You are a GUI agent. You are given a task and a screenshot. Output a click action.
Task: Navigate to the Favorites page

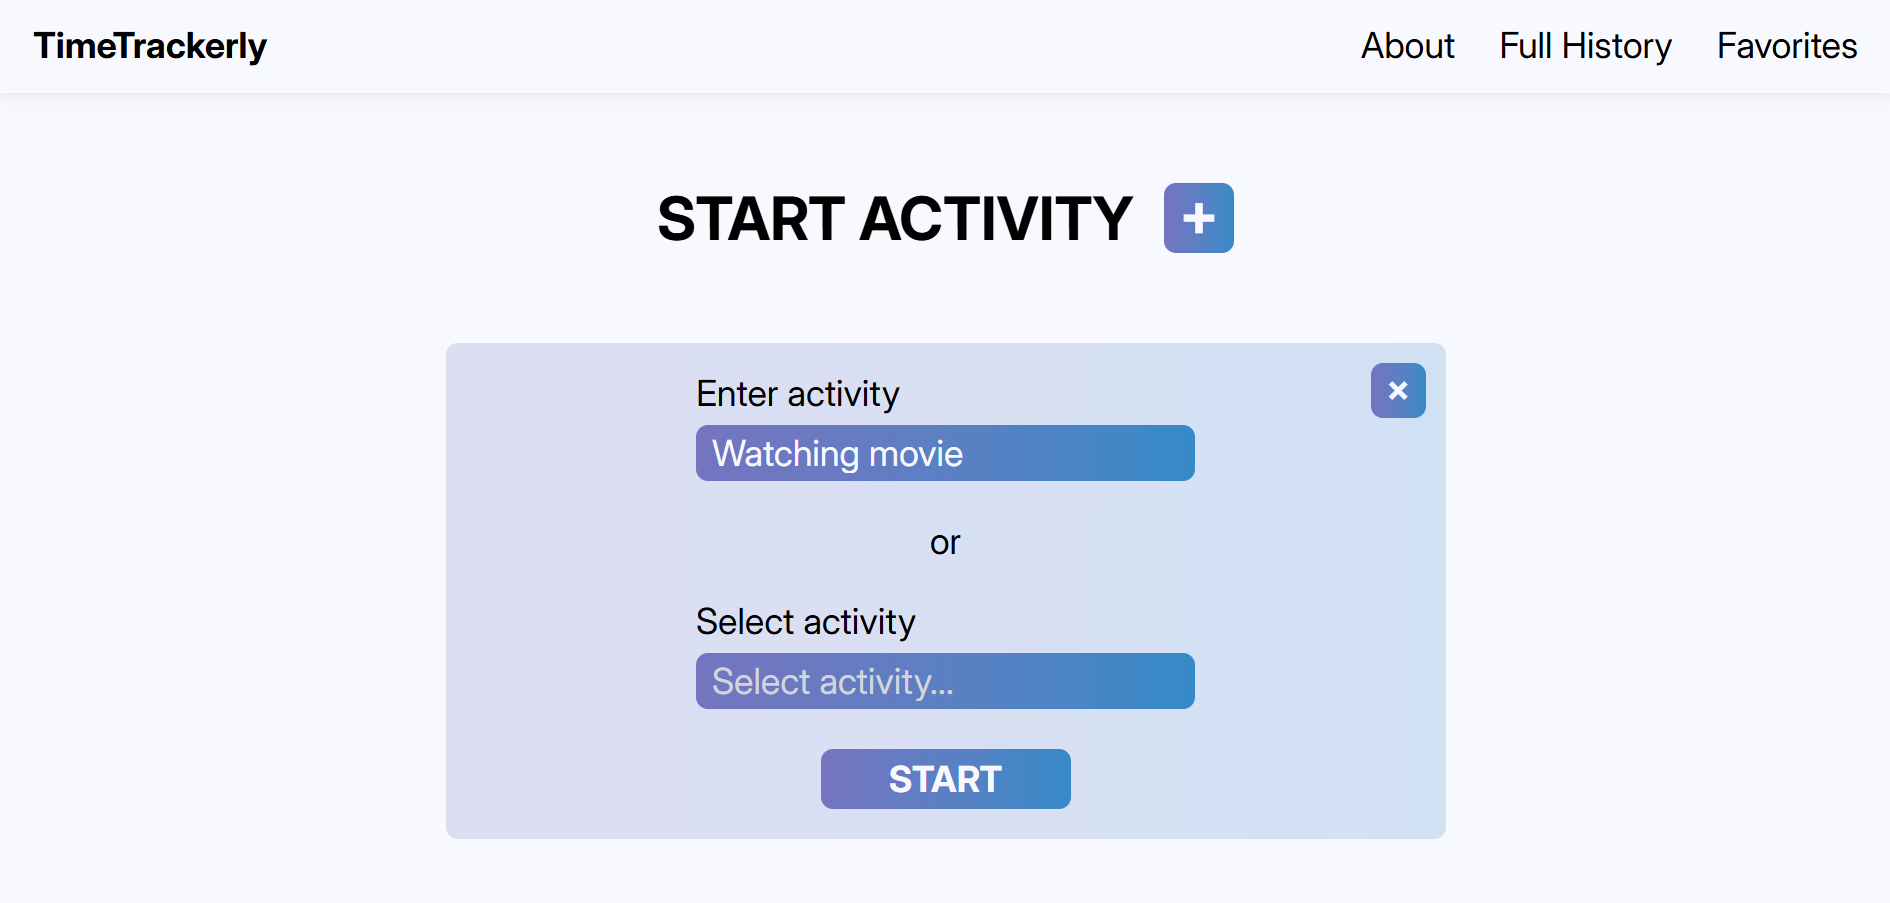click(1786, 46)
